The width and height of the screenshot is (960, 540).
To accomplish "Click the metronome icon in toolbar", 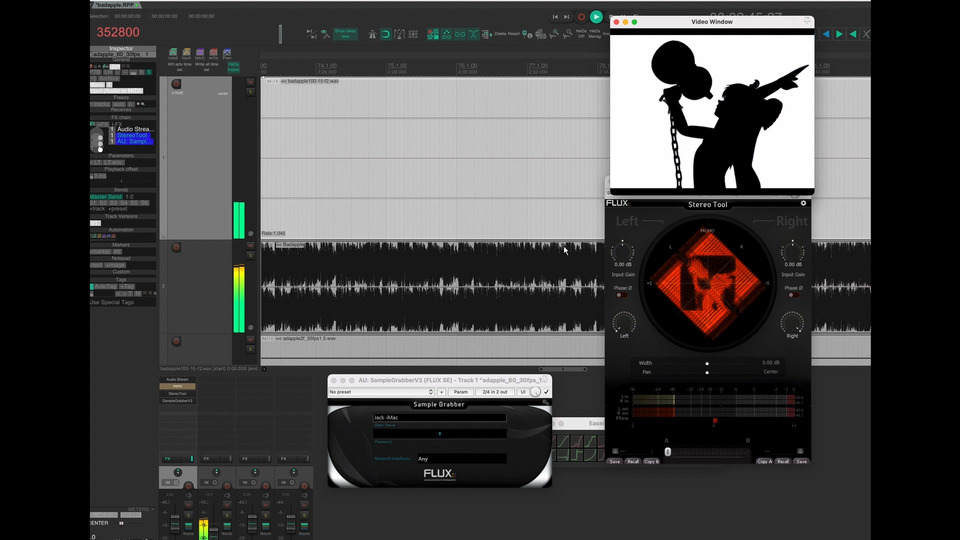I will [372, 34].
